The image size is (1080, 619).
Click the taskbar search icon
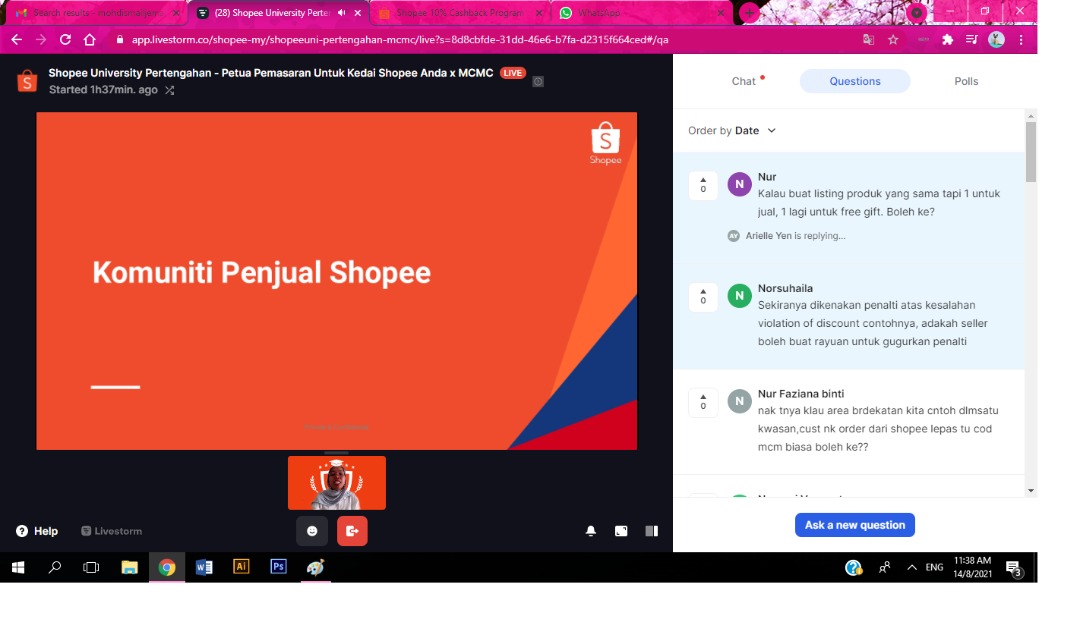[54, 567]
